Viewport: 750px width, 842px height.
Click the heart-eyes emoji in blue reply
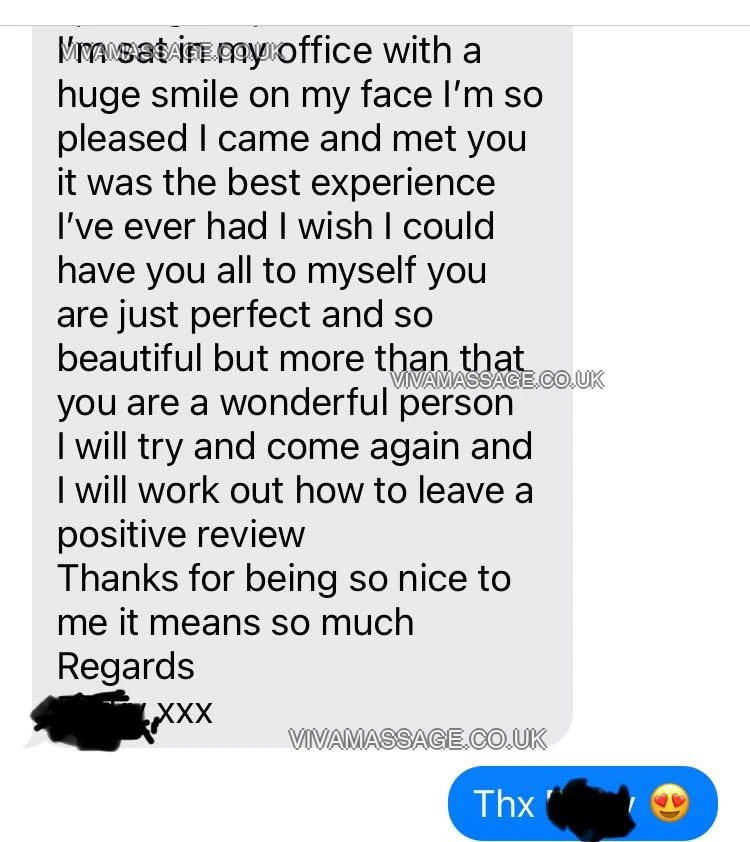click(669, 803)
